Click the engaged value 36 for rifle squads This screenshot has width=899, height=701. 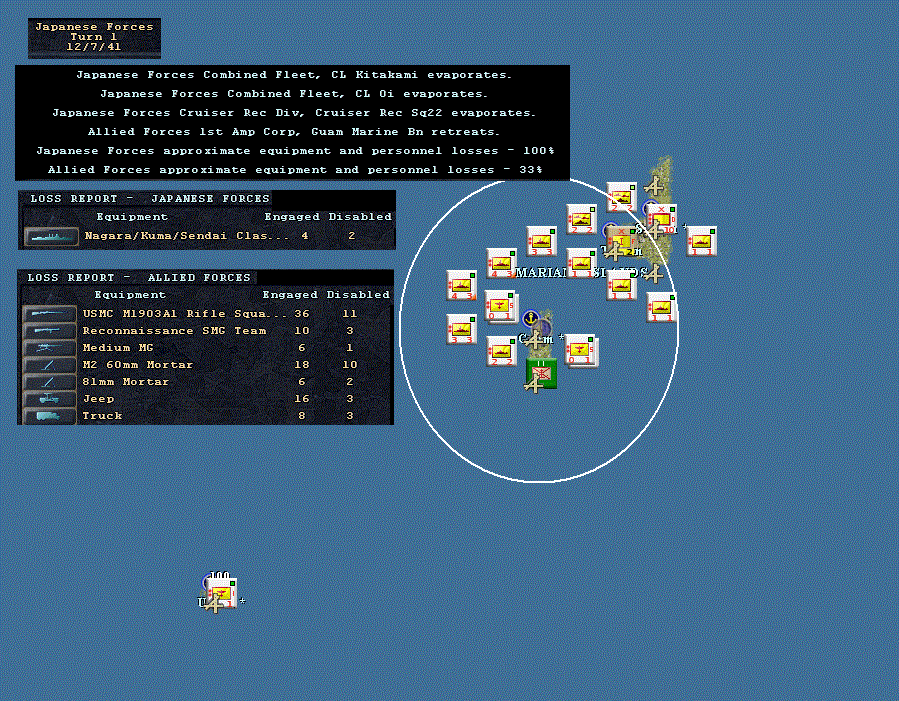(x=302, y=314)
